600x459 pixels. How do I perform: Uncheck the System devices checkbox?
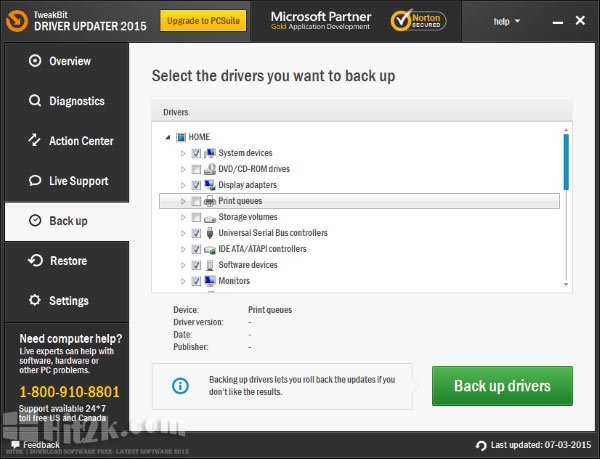tap(196, 153)
